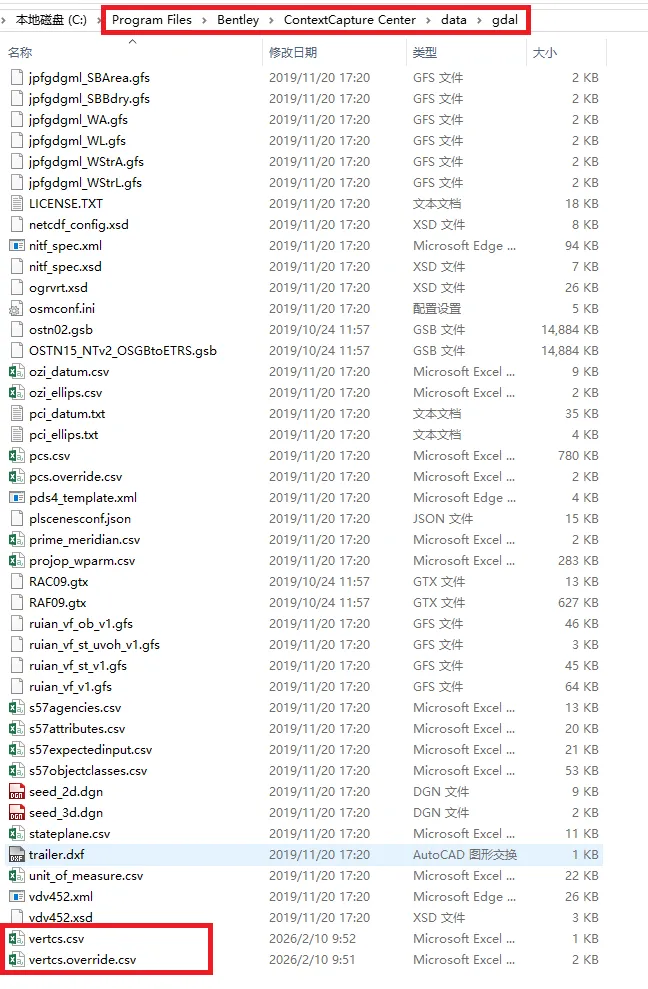Select file nitf_spec.xsd
This screenshot has height=989, width=648.
pos(65,267)
